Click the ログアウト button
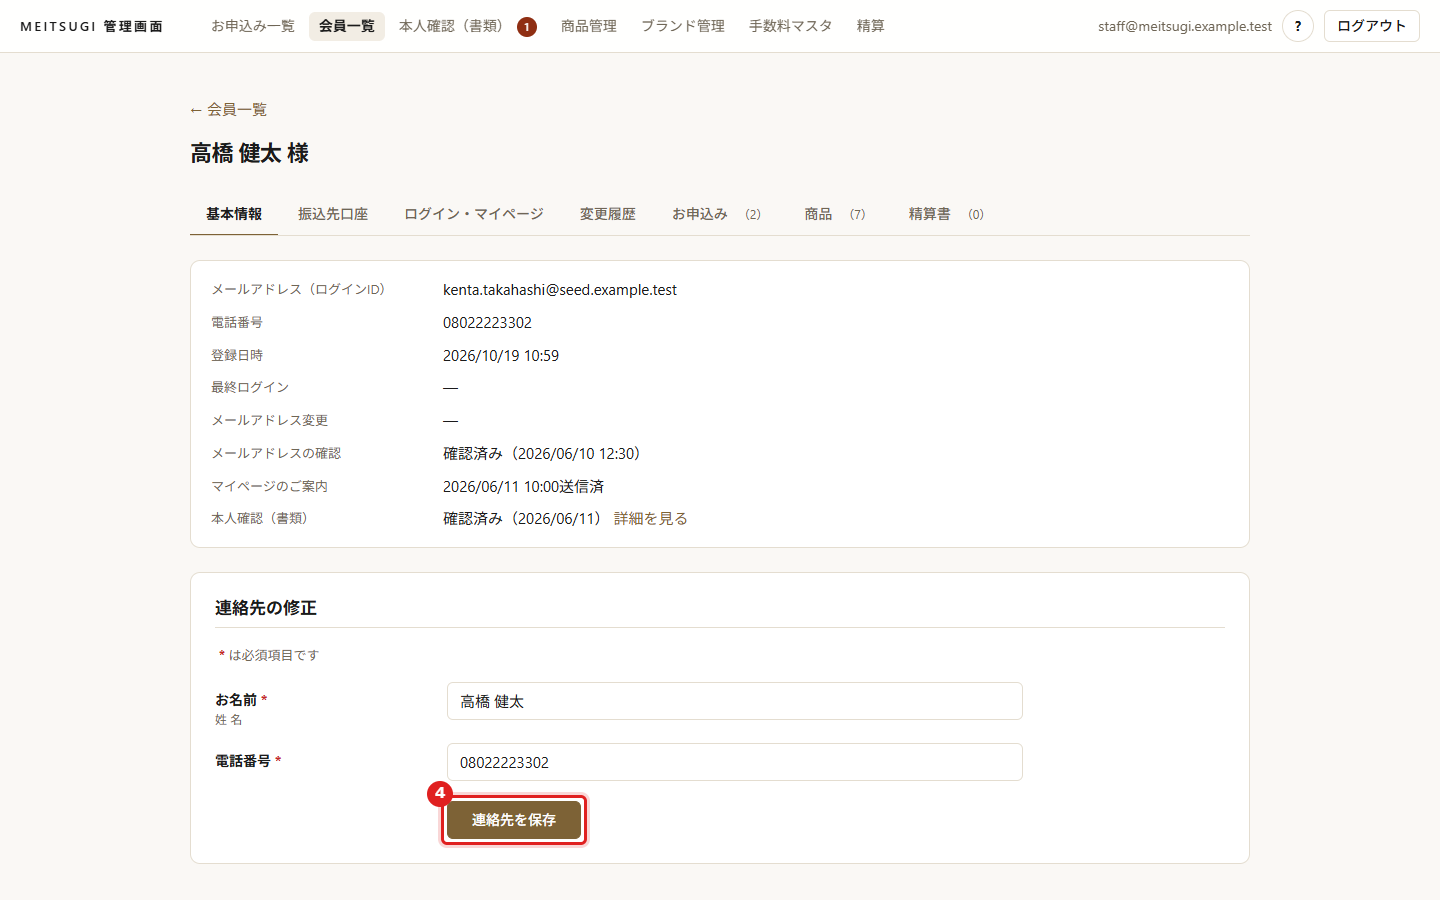This screenshot has width=1440, height=900. [1372, 26]
